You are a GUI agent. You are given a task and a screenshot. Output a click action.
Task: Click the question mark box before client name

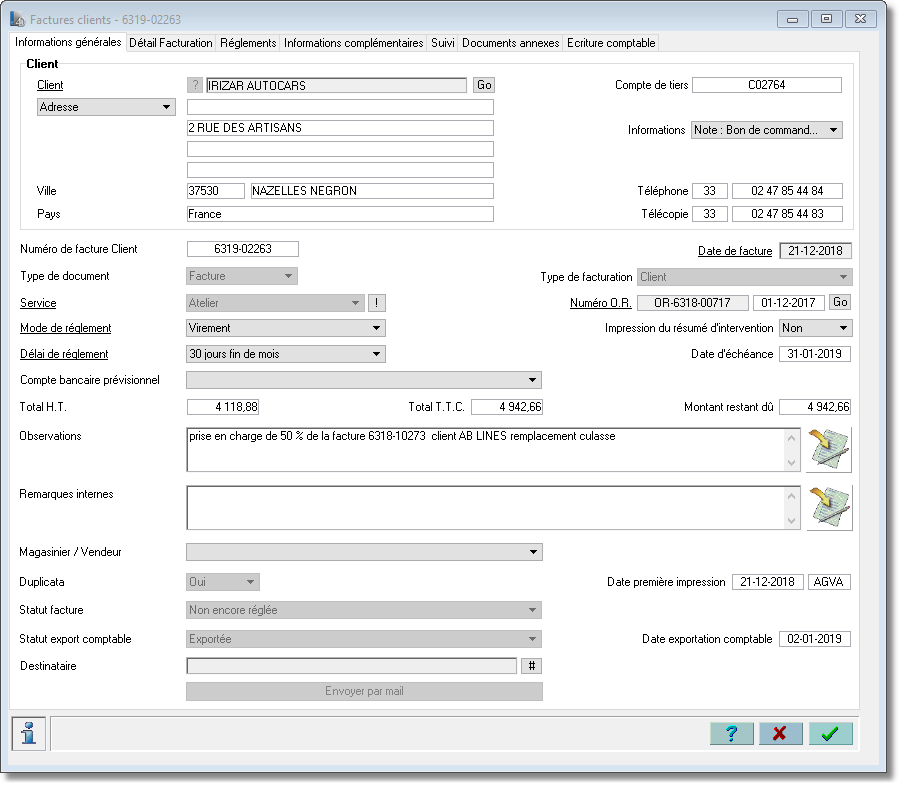[x=195, y=85]
